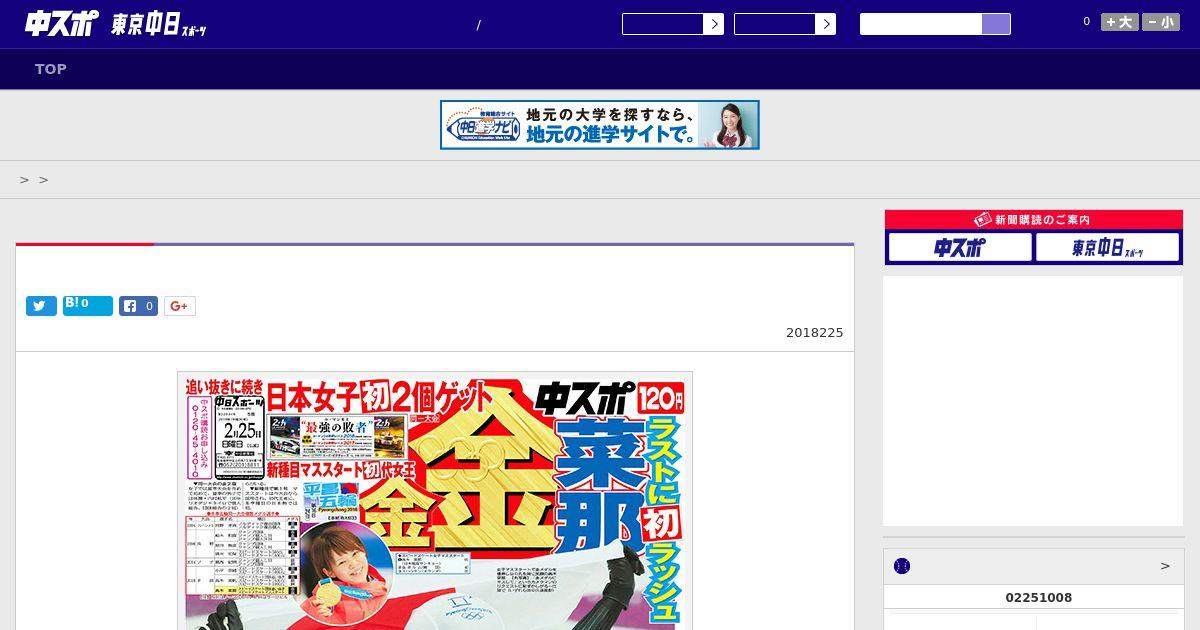Click the 02251008 sidebar text
1200x630 pixels.
click(x=1038, y=598)
